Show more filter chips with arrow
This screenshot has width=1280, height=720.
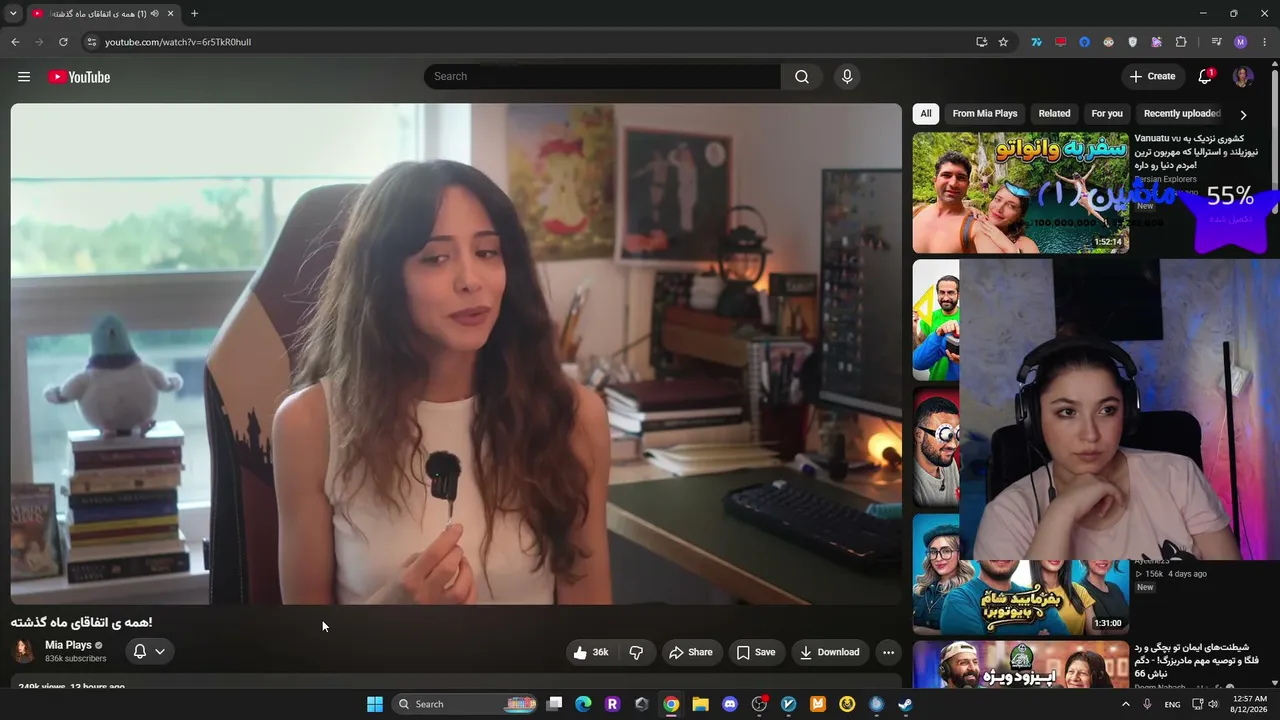(1243, 115)
